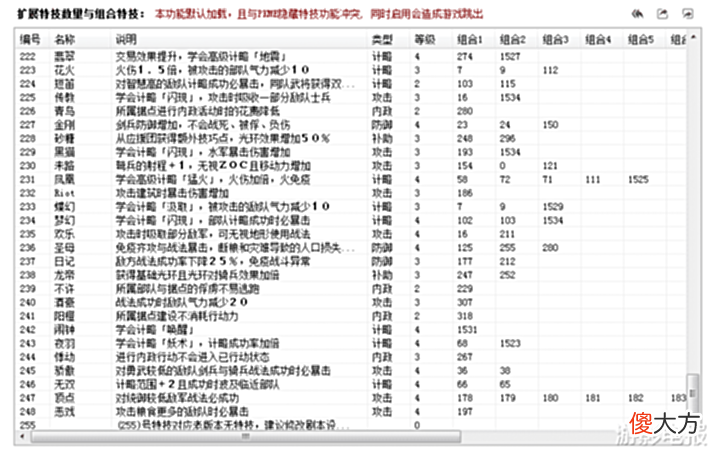This screenshot has height=461, width=719.
Task: Click the 211 value in row 235
Action: 507,234
